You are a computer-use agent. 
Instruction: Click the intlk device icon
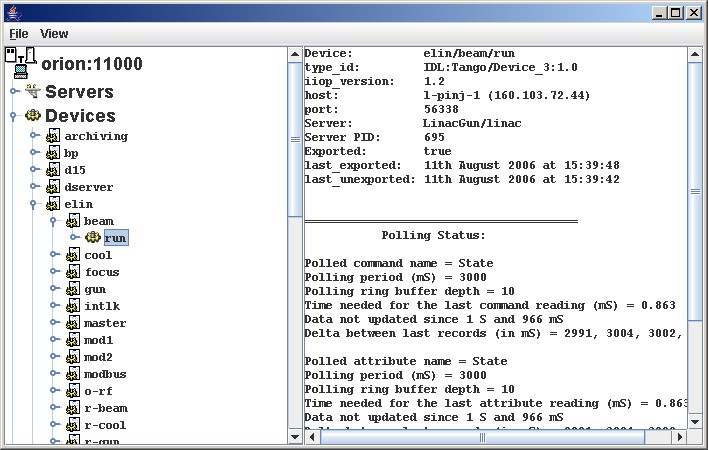pos(72,306)
